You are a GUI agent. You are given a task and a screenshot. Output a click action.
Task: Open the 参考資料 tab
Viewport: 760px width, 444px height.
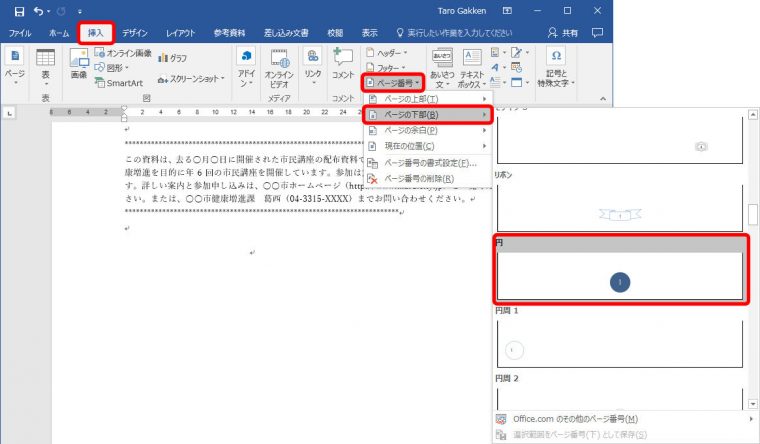(x=229, y=33)
